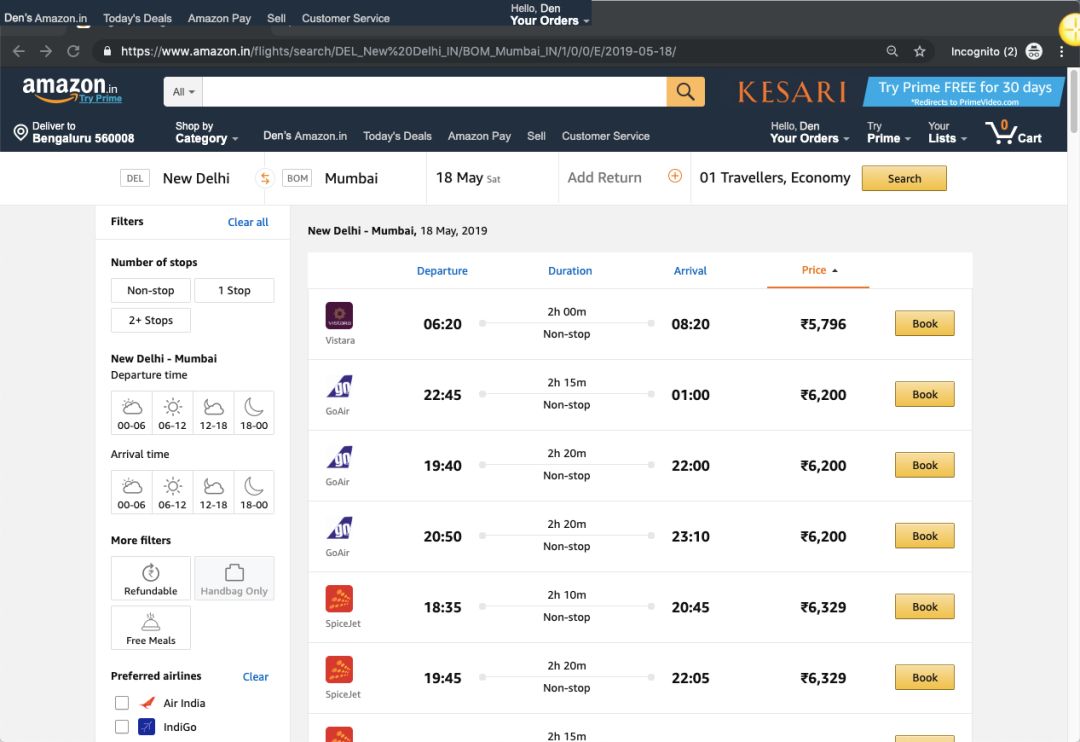Click the browser back arrow

click(x=19, y=51)
